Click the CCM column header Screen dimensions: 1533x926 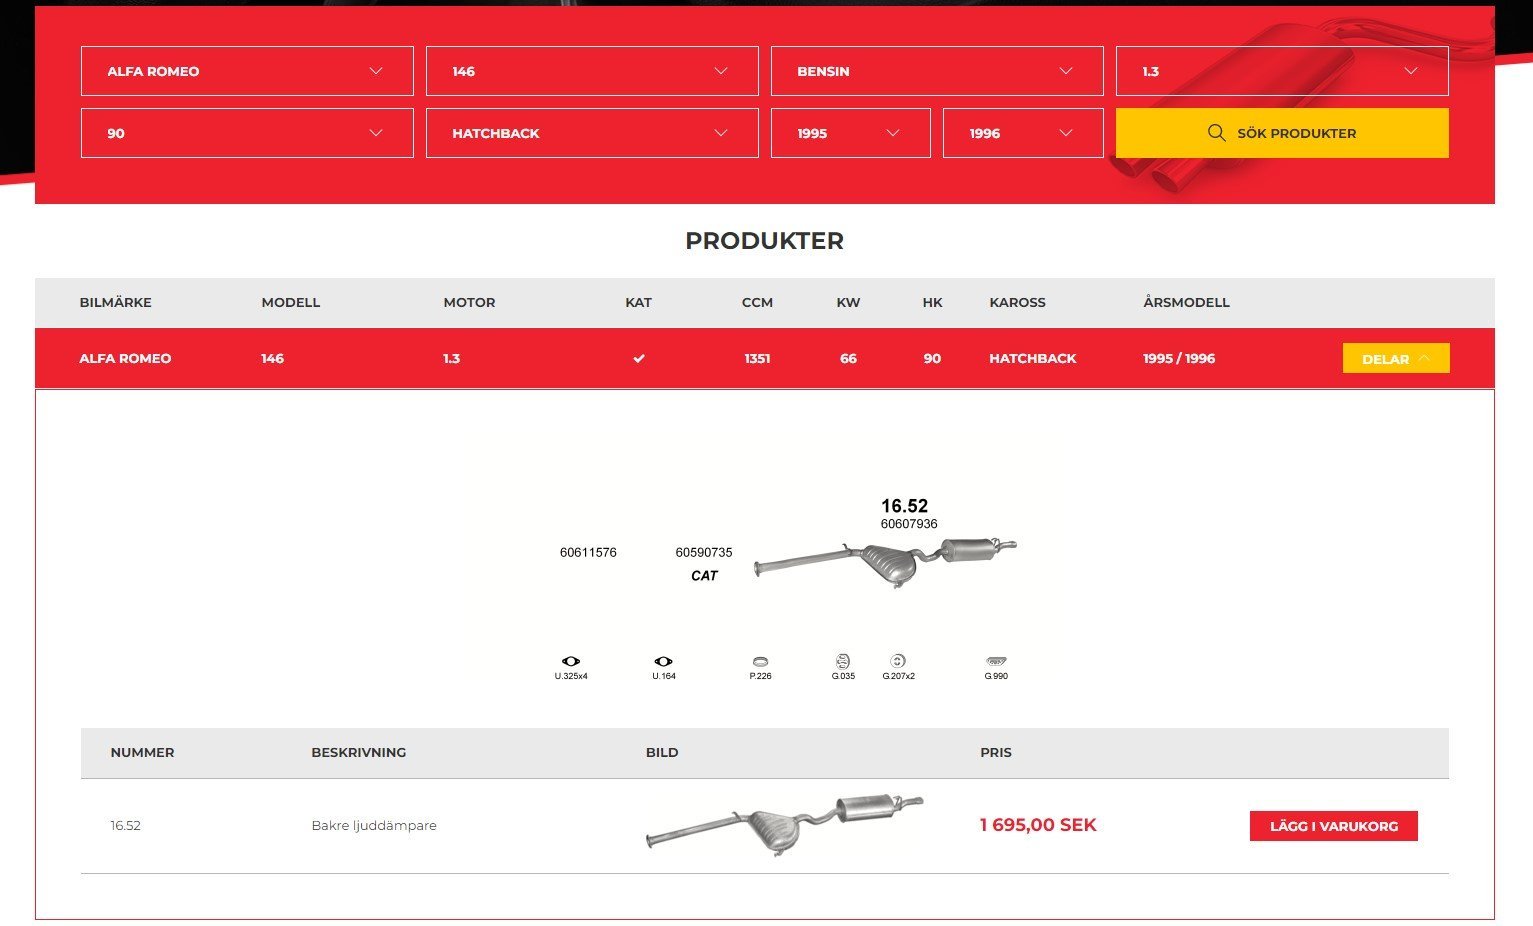click(x=757, y=302)
